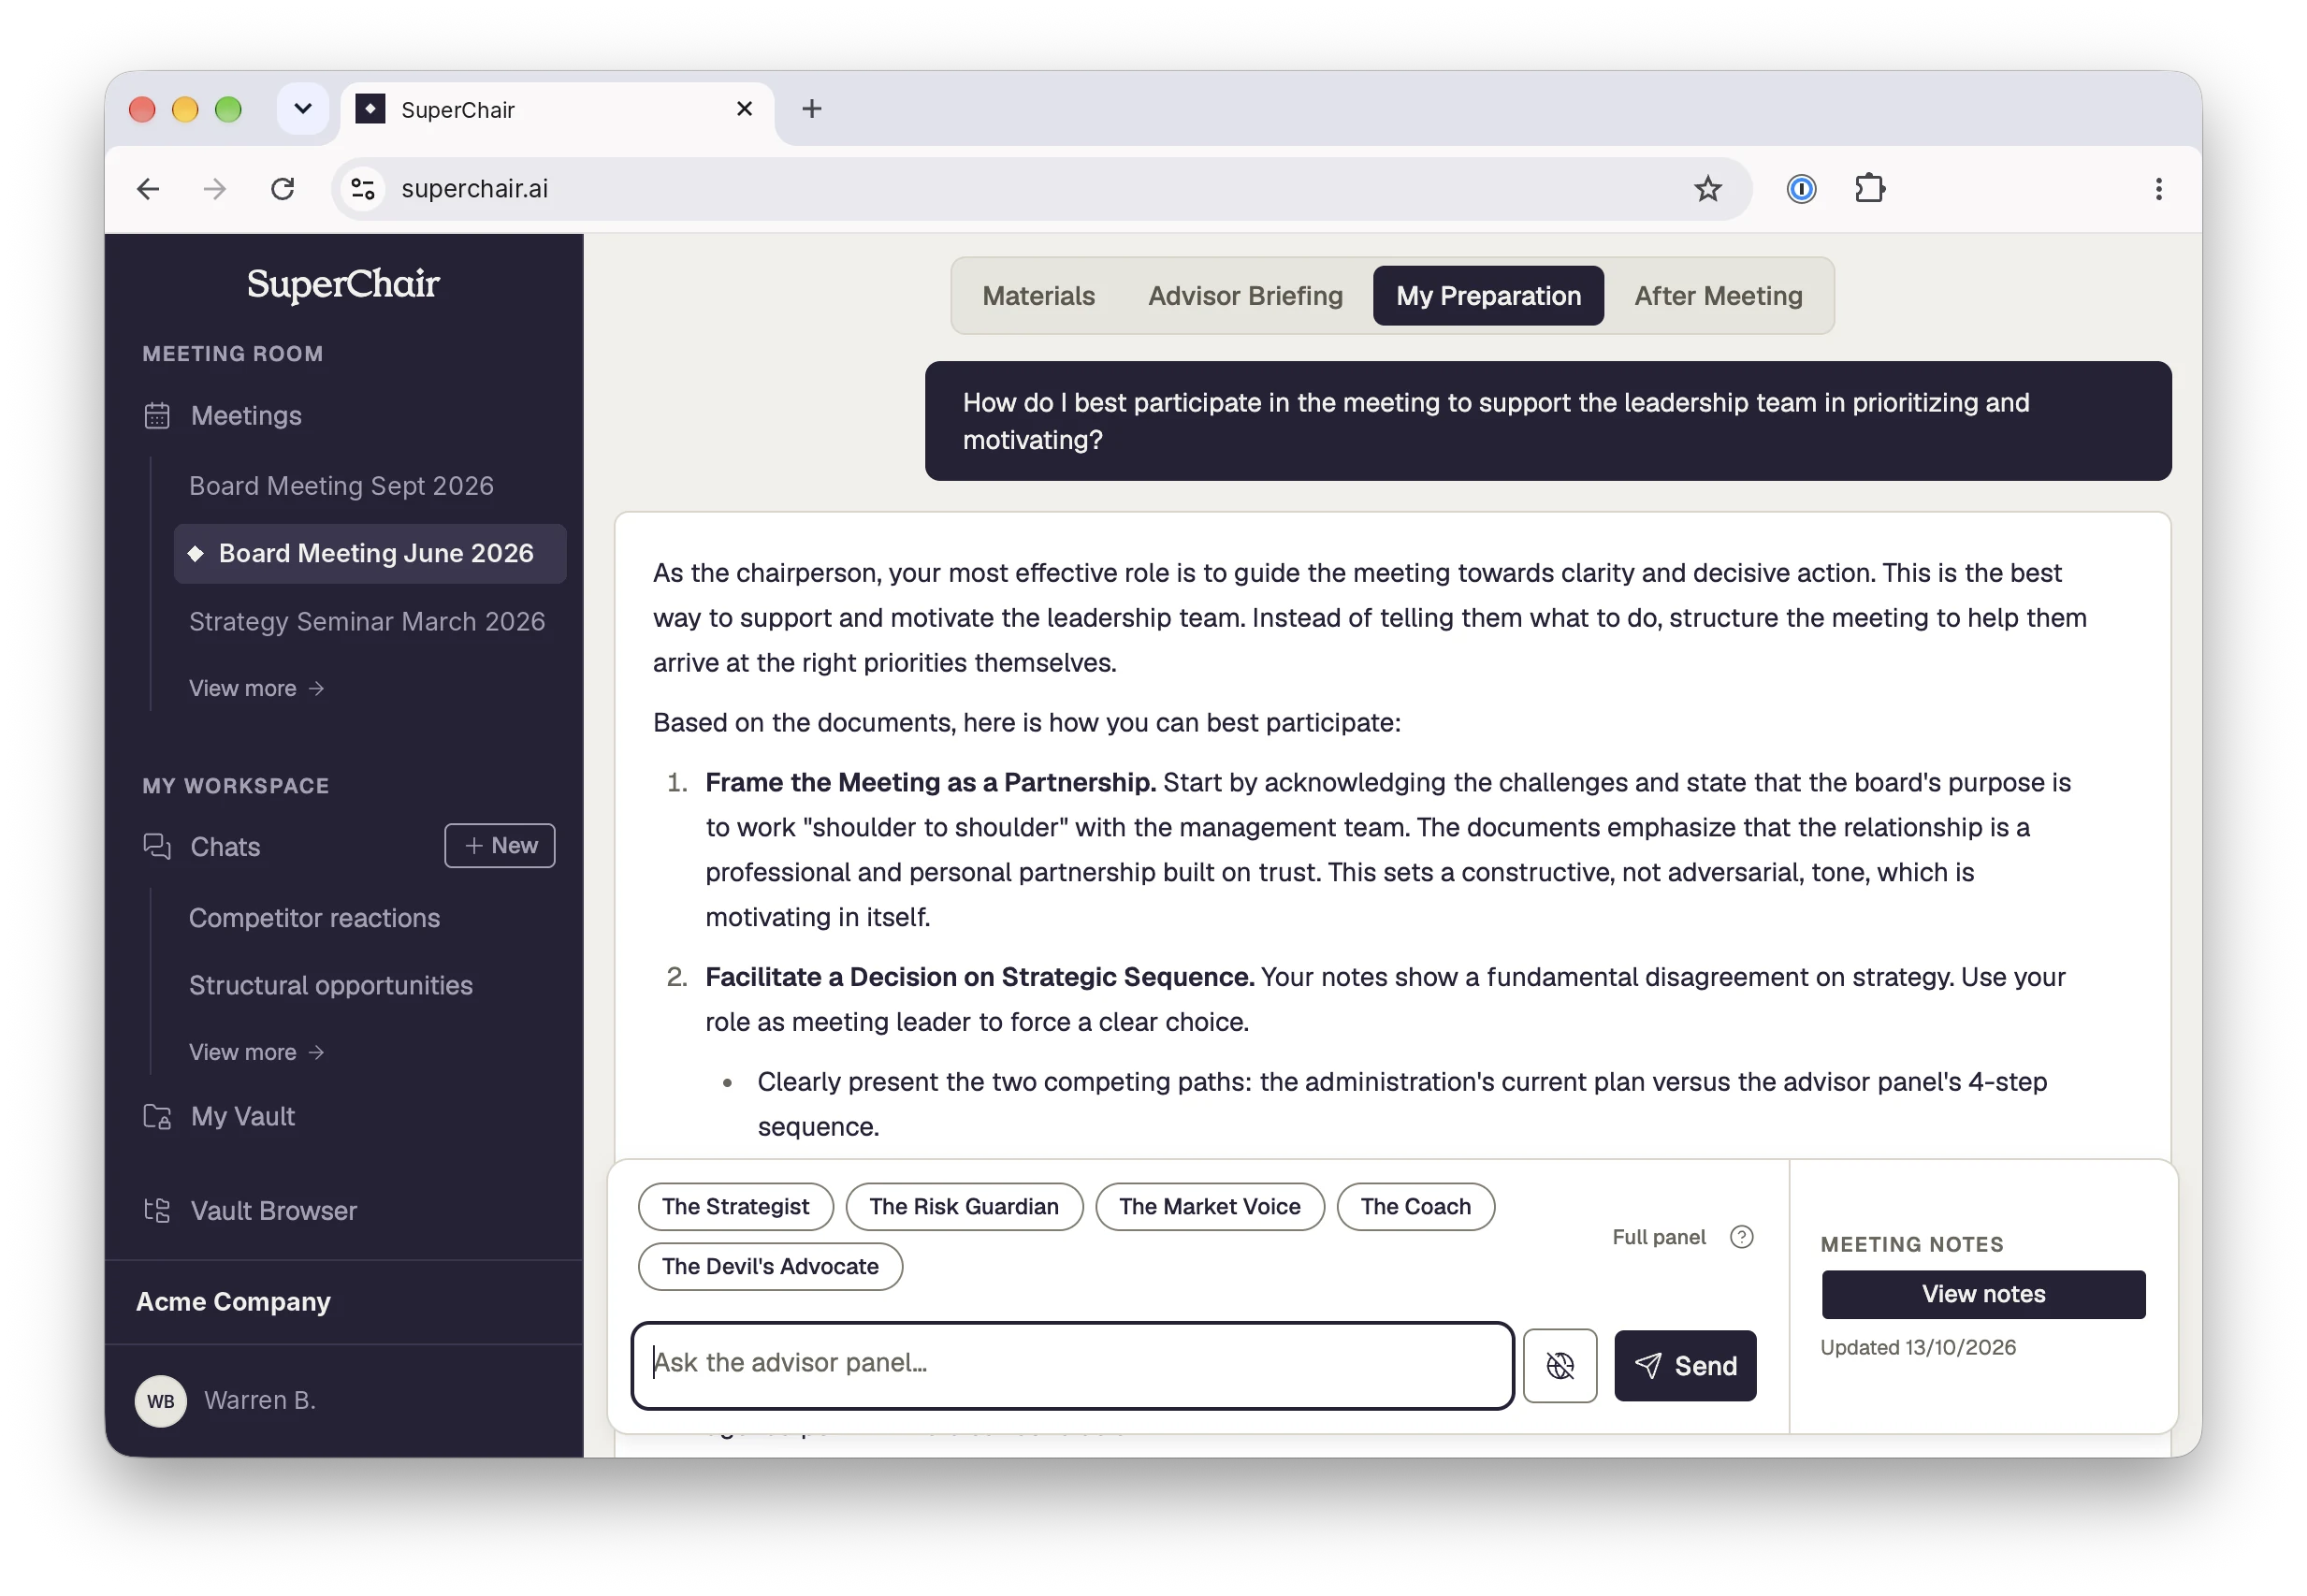Reload the superchair.ai page
The height and width of the screenshot is (1596, 2307).
pos(283,188)
